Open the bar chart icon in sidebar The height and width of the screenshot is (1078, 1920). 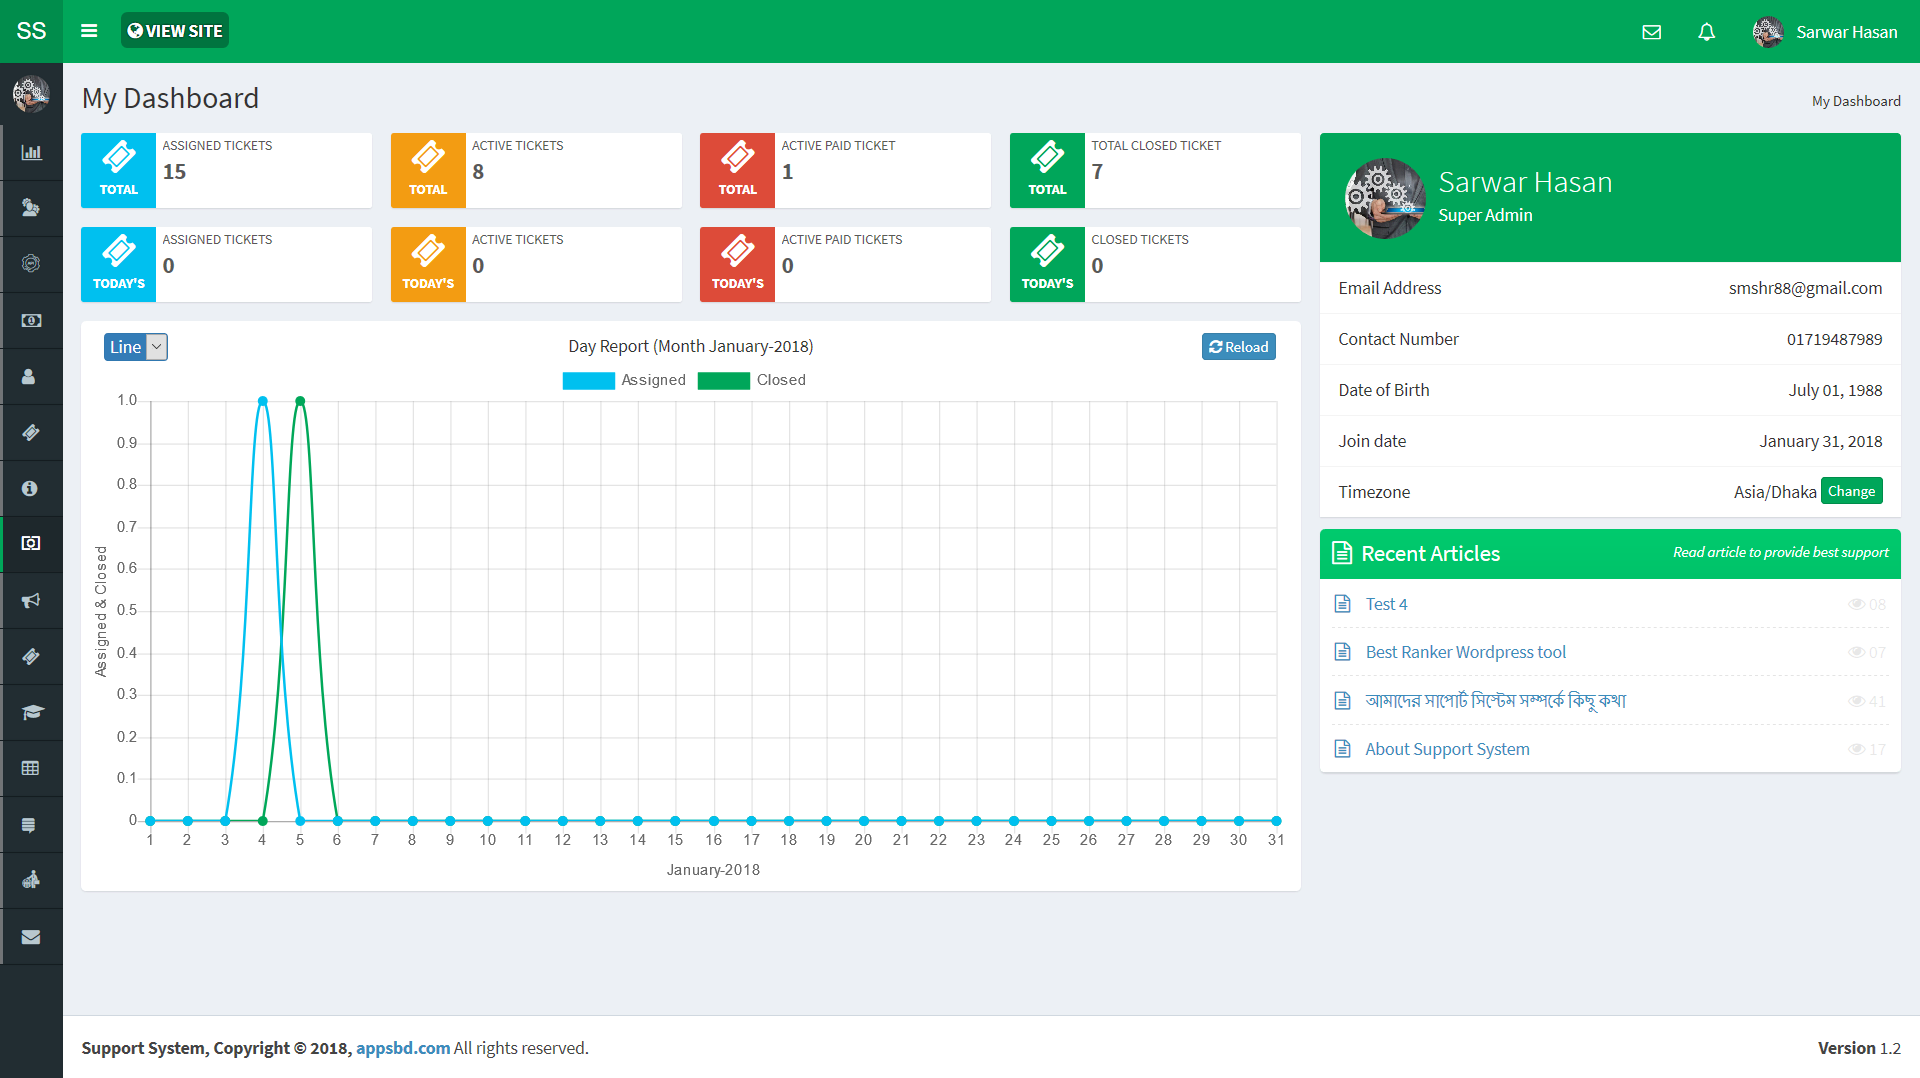[x=31, y=153]
